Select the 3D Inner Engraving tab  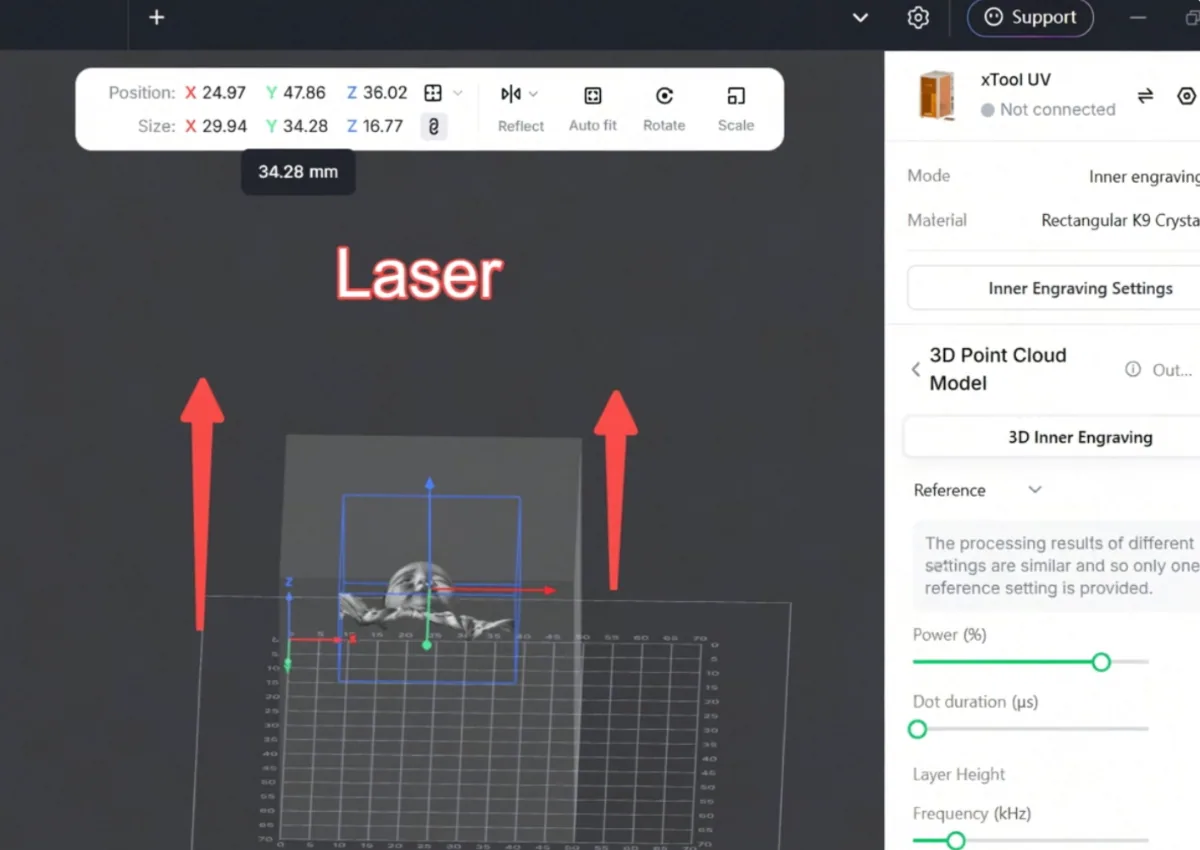coord(1052,437)
